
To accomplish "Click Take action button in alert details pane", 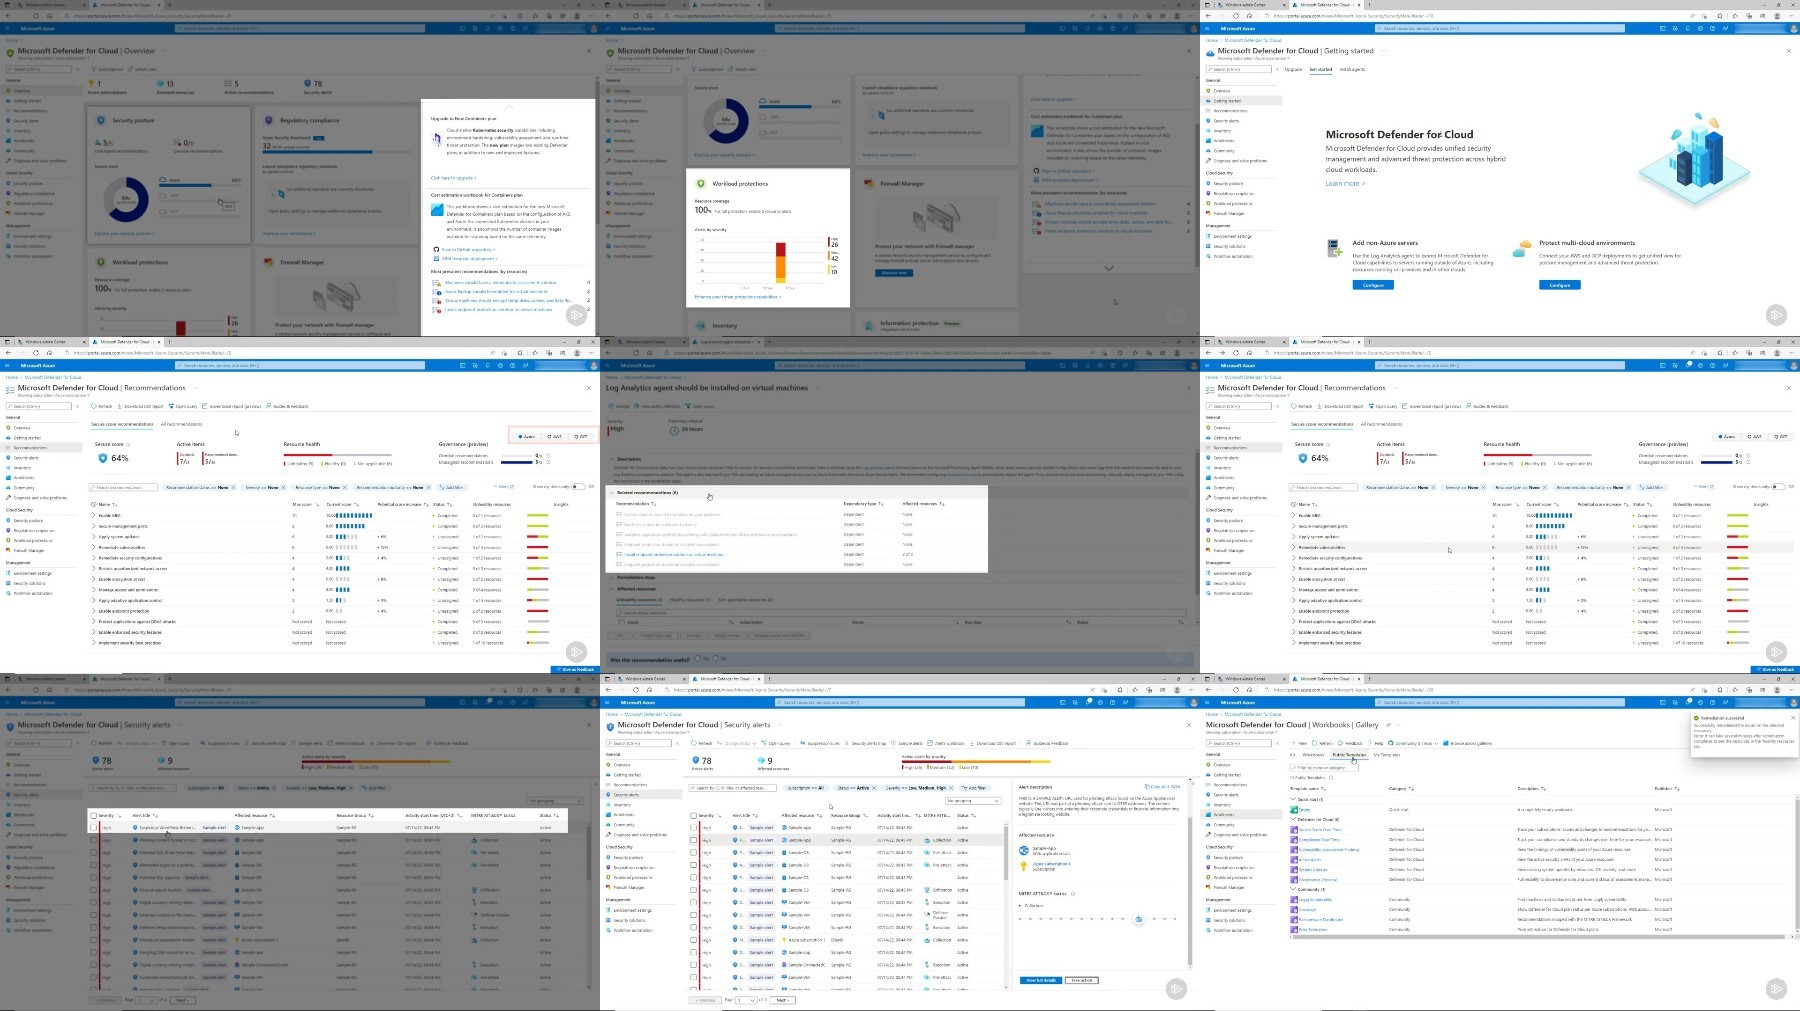I will point(1082,980).
